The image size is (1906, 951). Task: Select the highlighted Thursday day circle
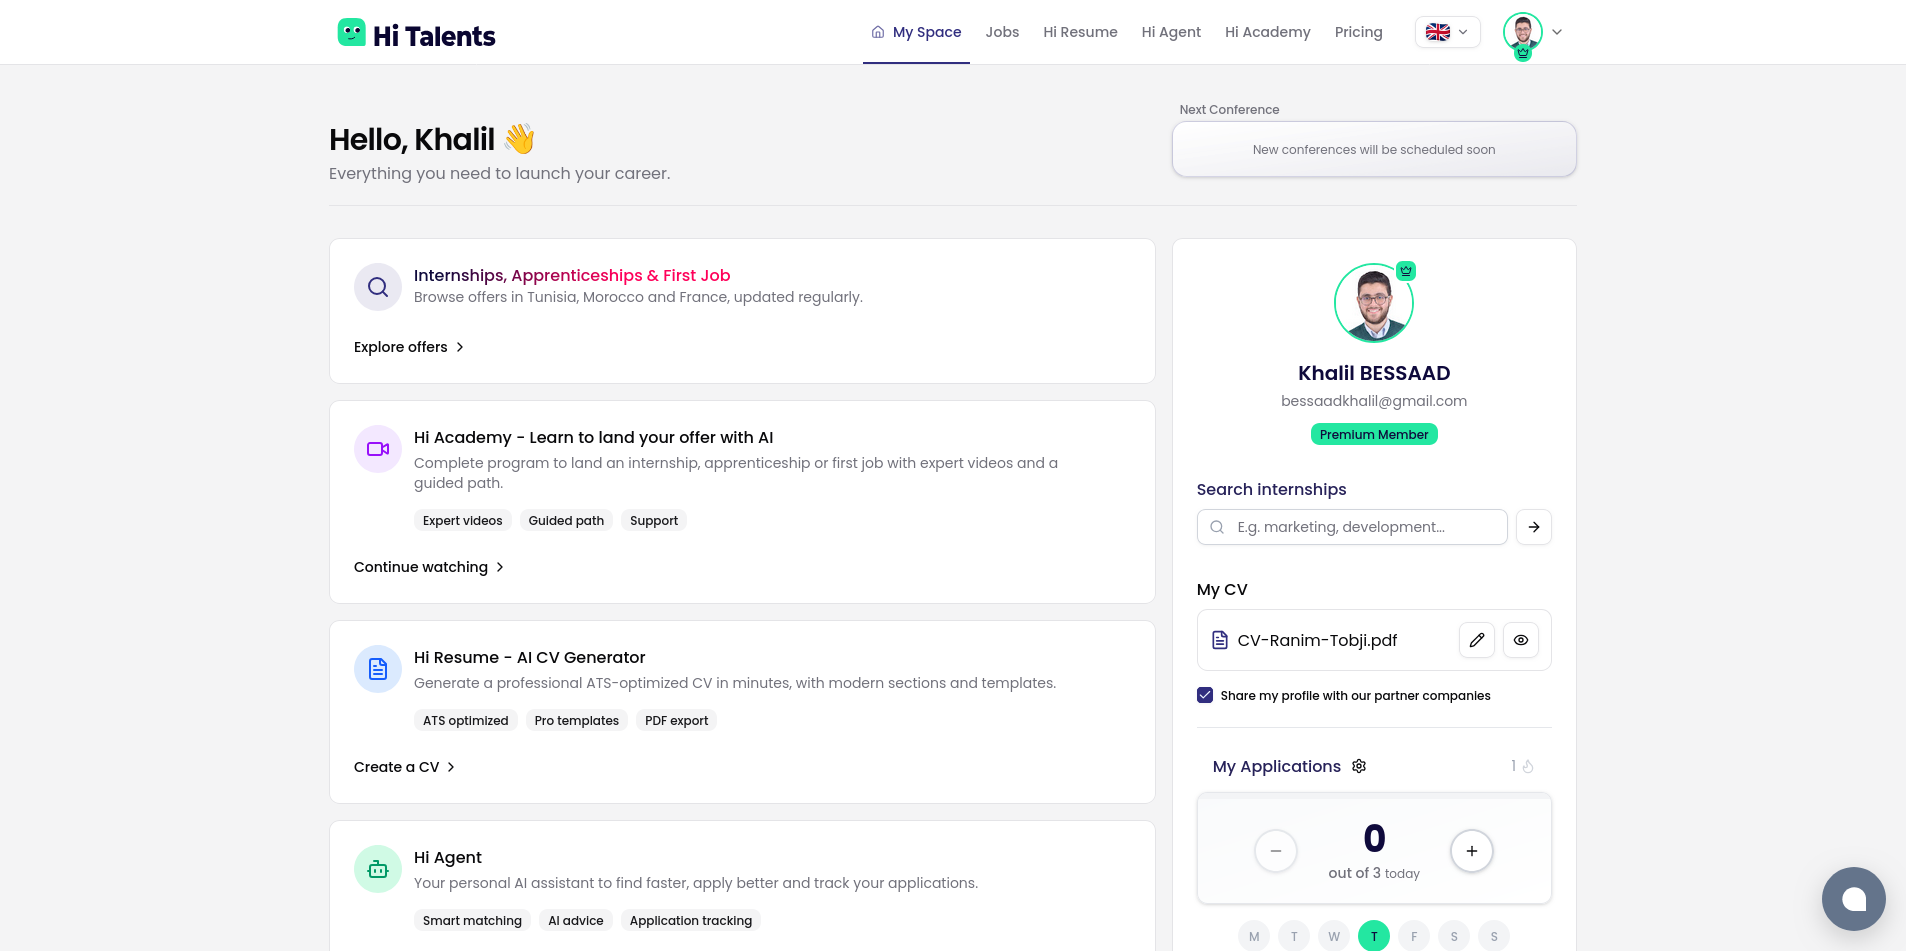pos(1374,936)
